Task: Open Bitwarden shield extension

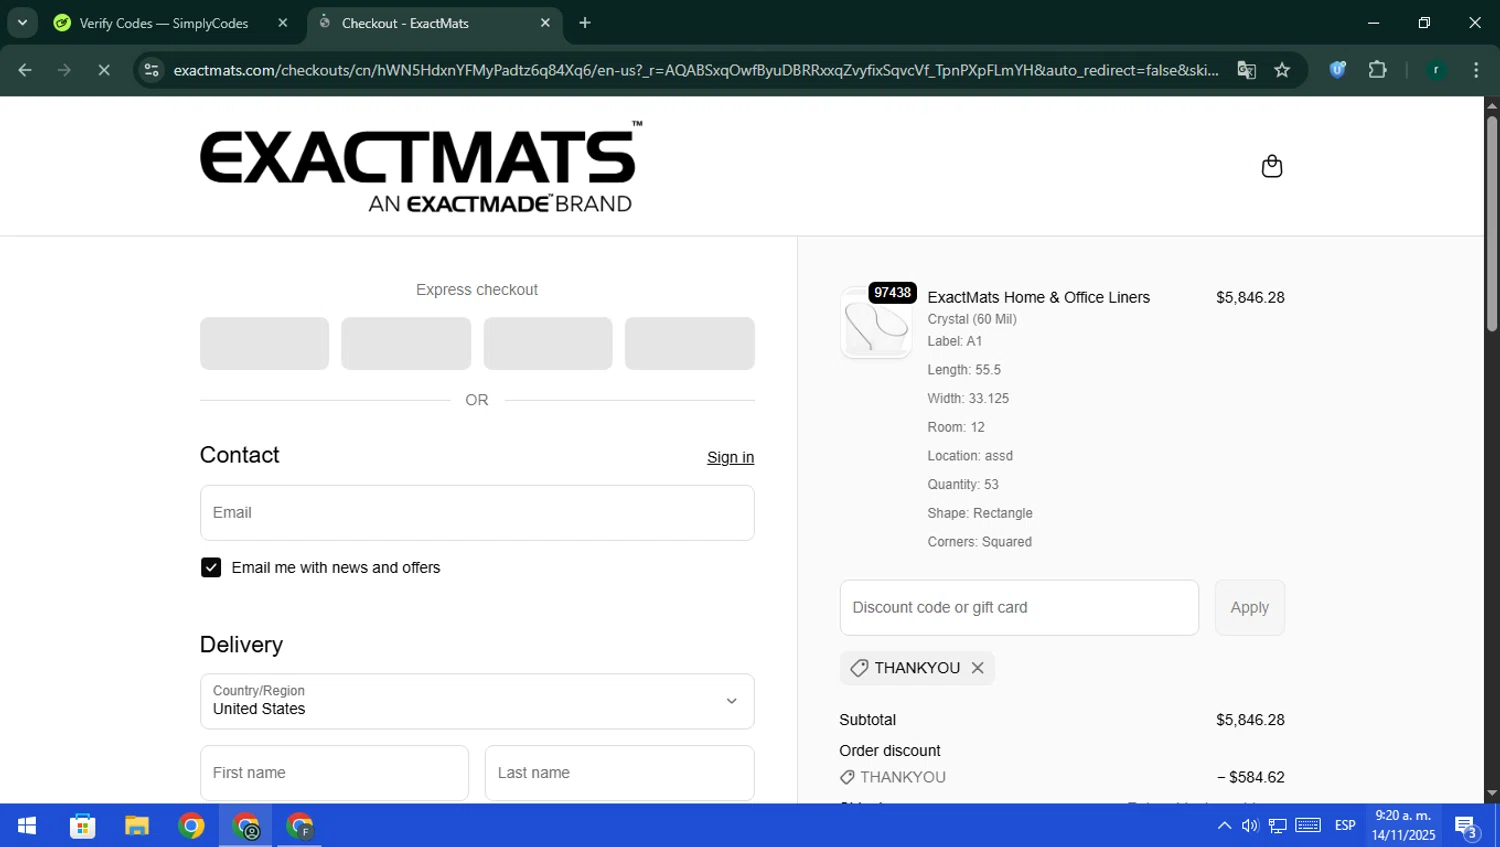Action: click(x=1337, y=70)
